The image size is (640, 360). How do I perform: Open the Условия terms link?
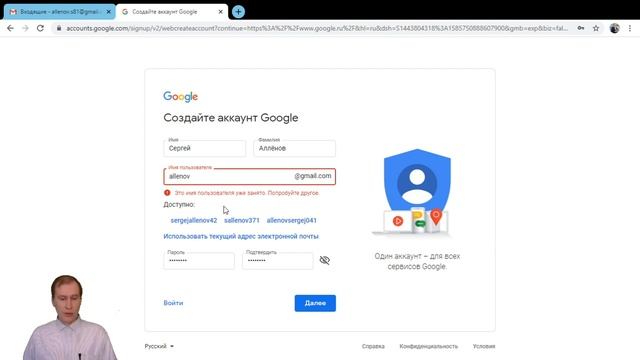coord(484,346)
